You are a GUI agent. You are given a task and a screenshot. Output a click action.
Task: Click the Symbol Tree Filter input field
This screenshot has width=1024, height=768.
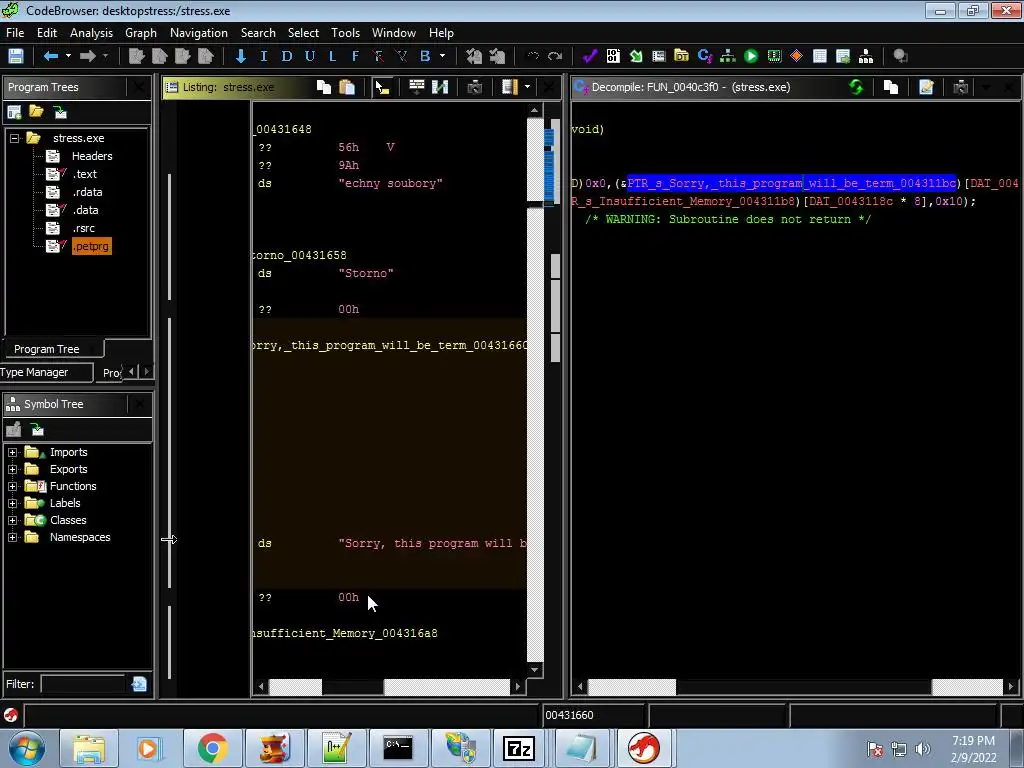(x=83, y=684)
